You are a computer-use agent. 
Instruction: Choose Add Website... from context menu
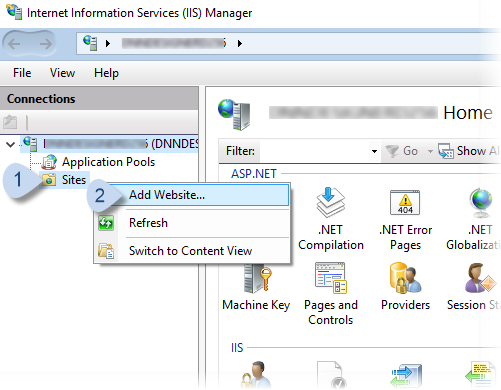(x=167, y=195)
